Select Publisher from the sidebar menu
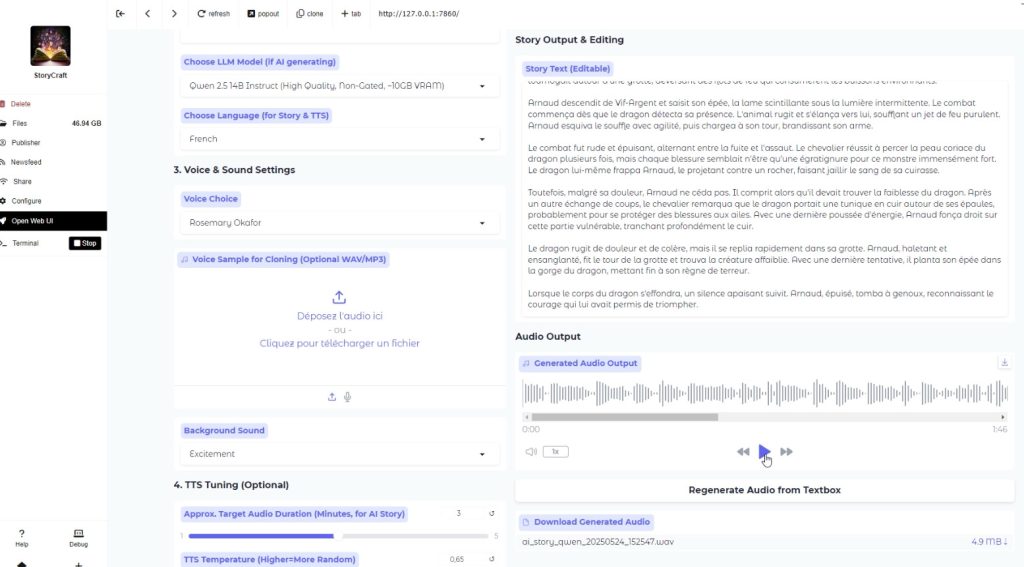The width and height of the screenshot is (1024, 567). coord(26,143)
